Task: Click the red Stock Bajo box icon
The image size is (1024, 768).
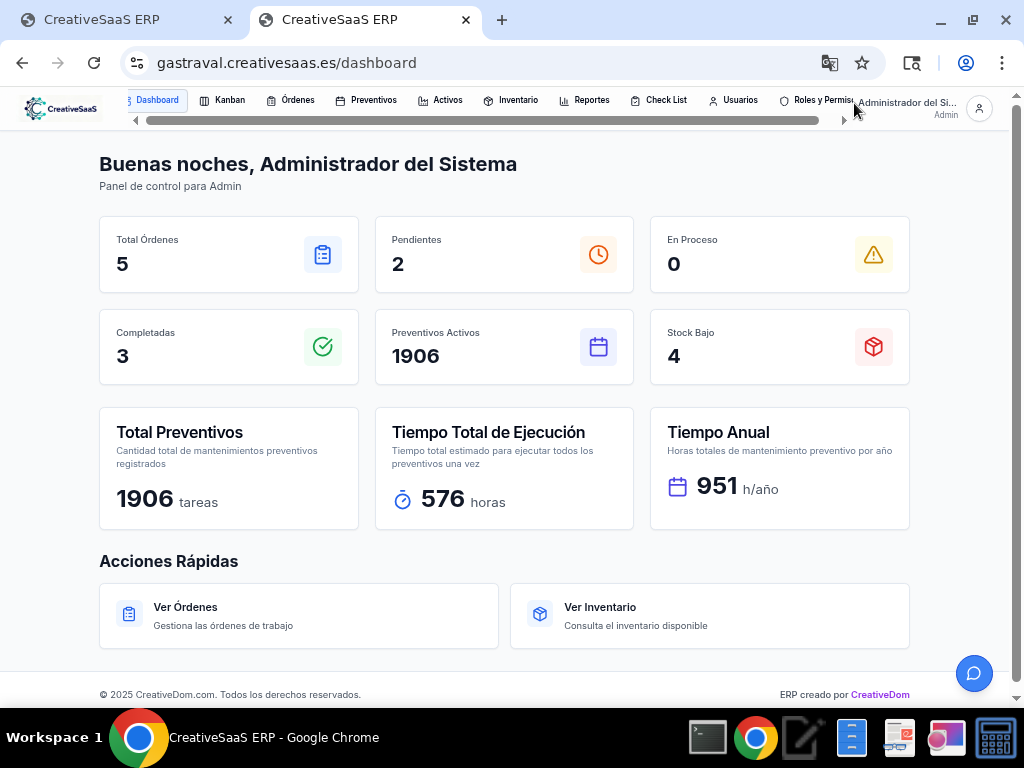Action: click(874, 347)
